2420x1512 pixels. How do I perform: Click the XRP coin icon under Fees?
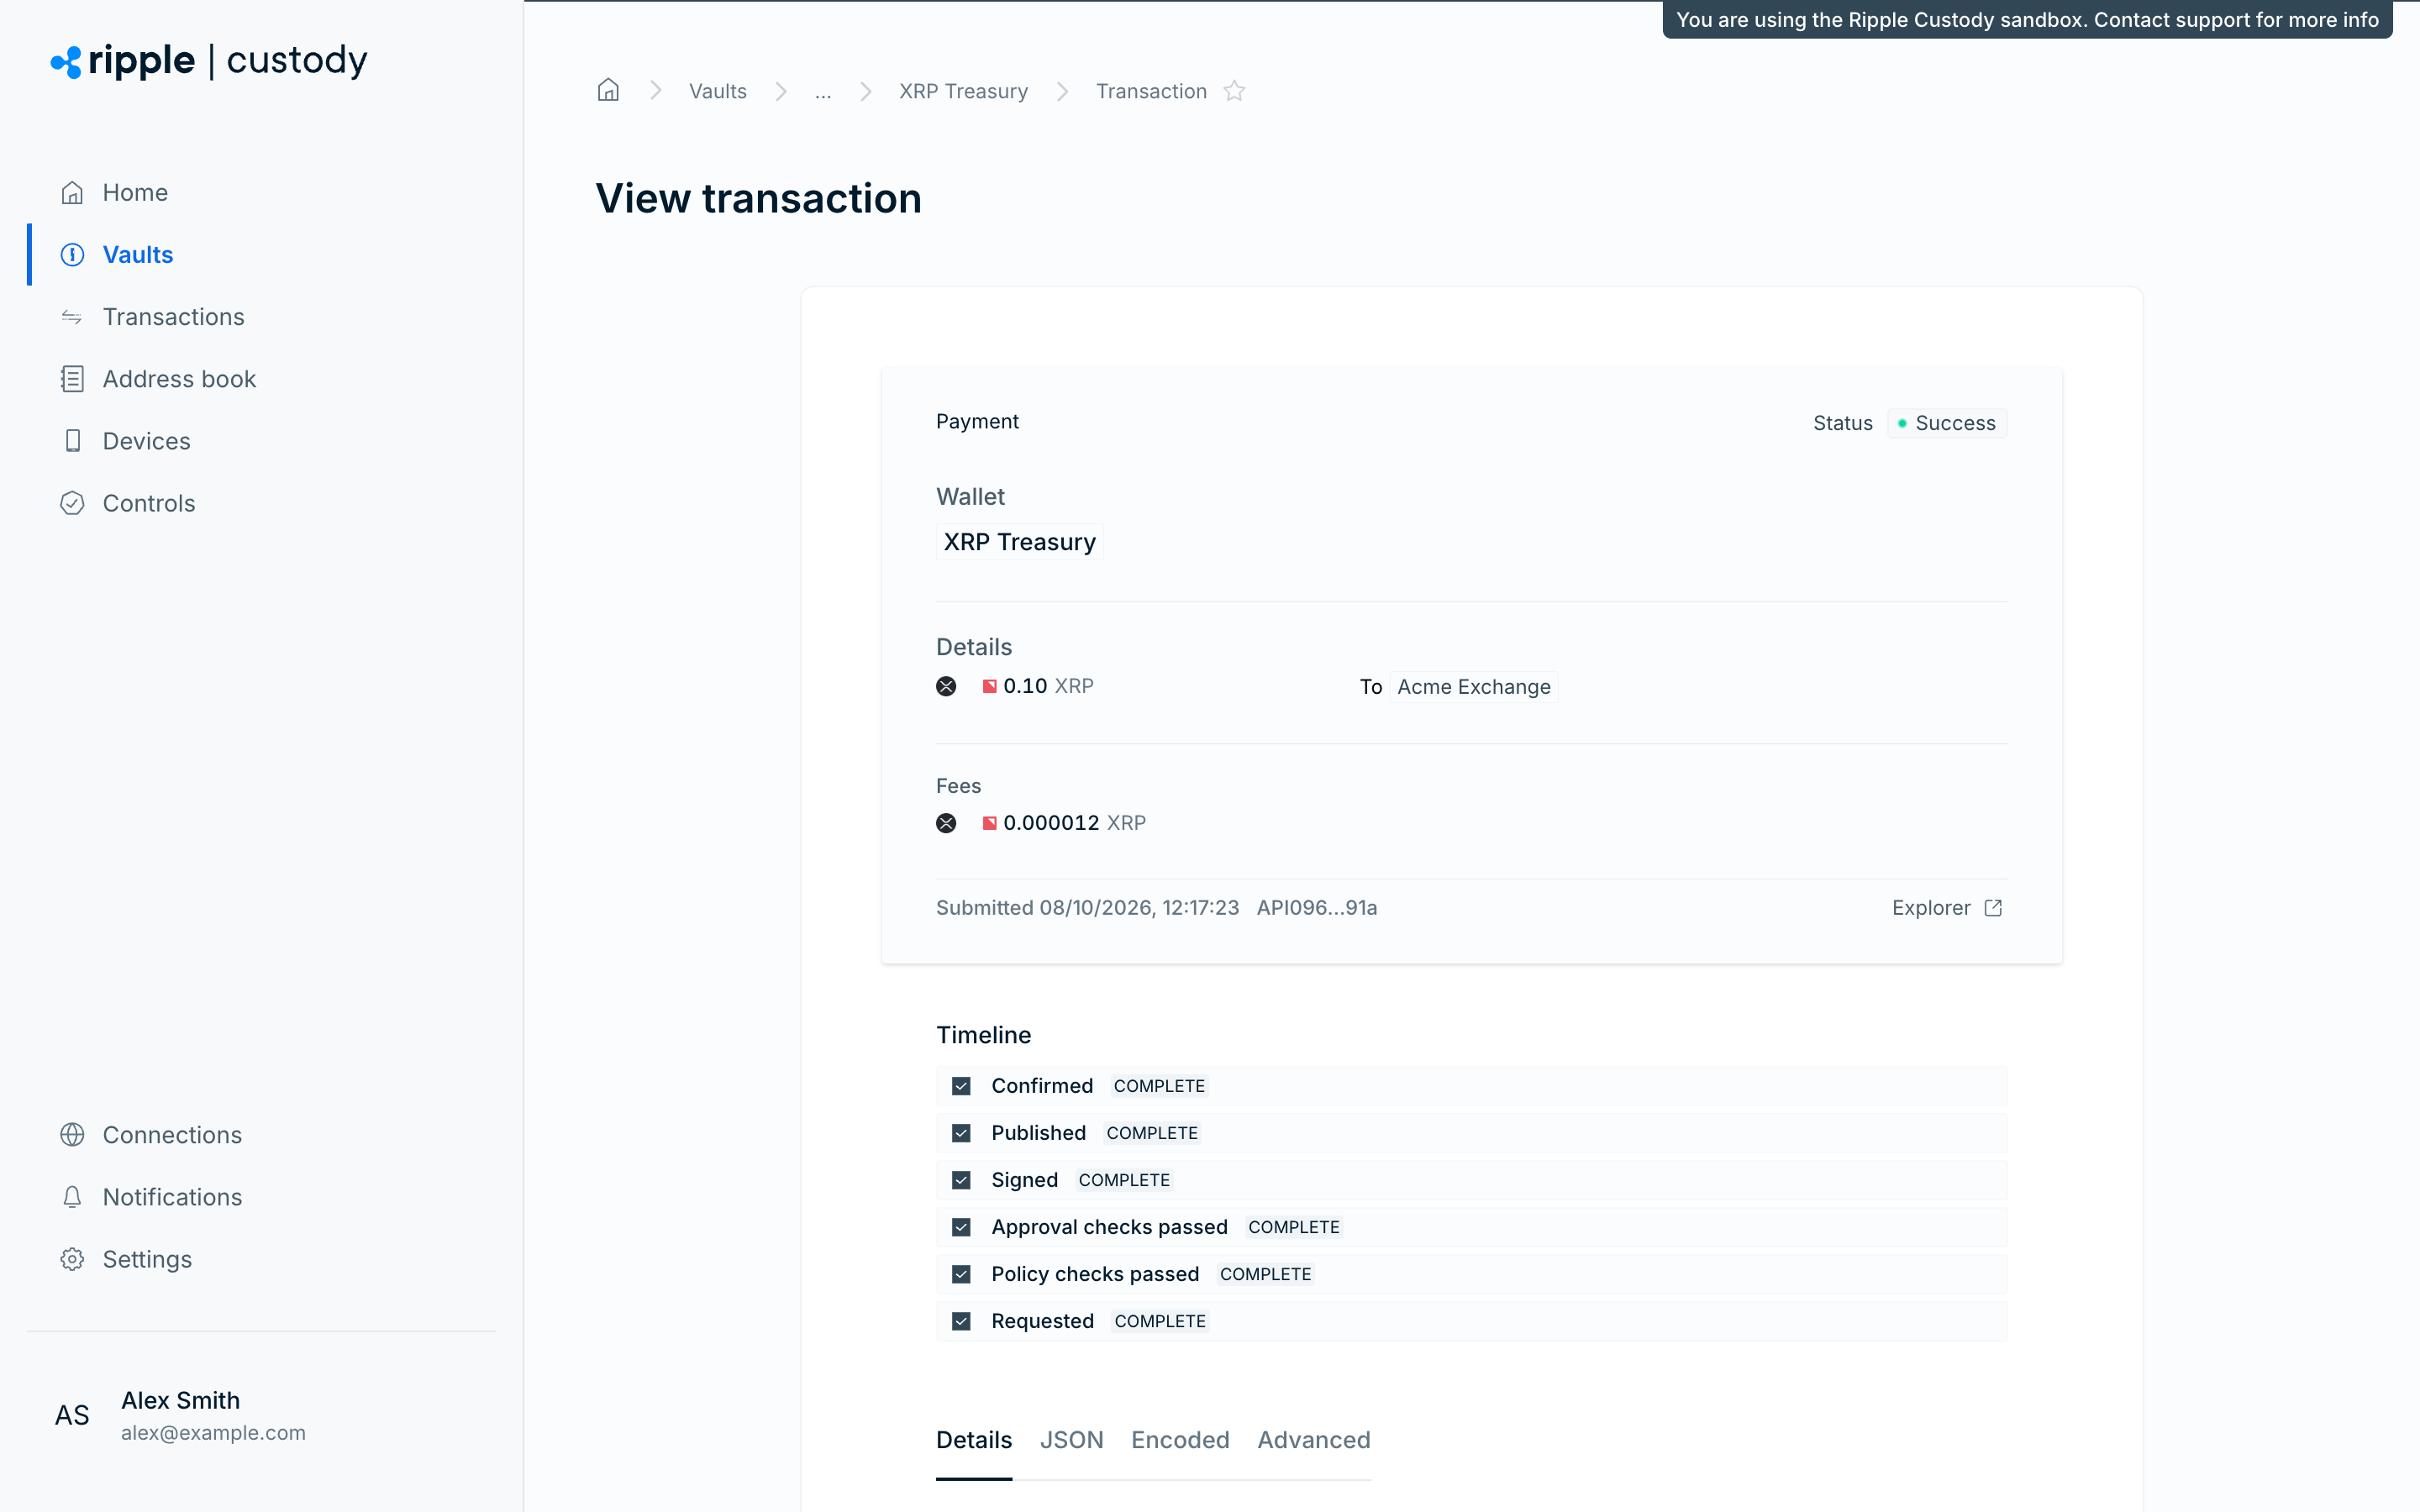946,823
